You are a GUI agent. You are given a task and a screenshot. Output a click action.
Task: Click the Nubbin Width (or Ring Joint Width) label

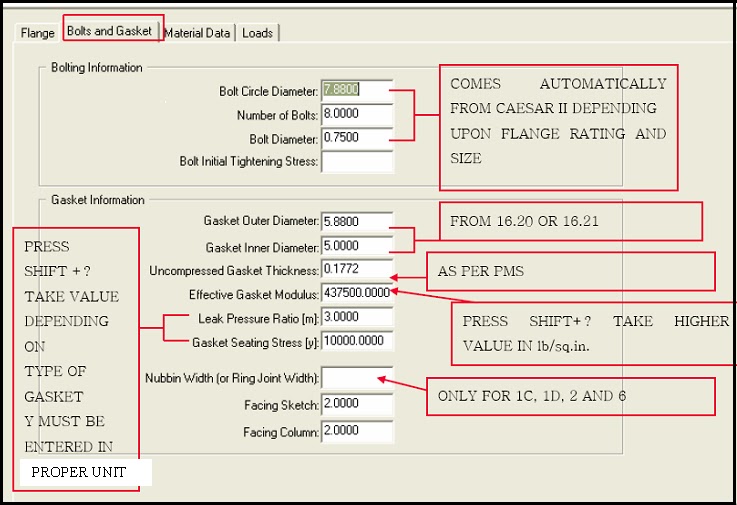coord(232,378)
